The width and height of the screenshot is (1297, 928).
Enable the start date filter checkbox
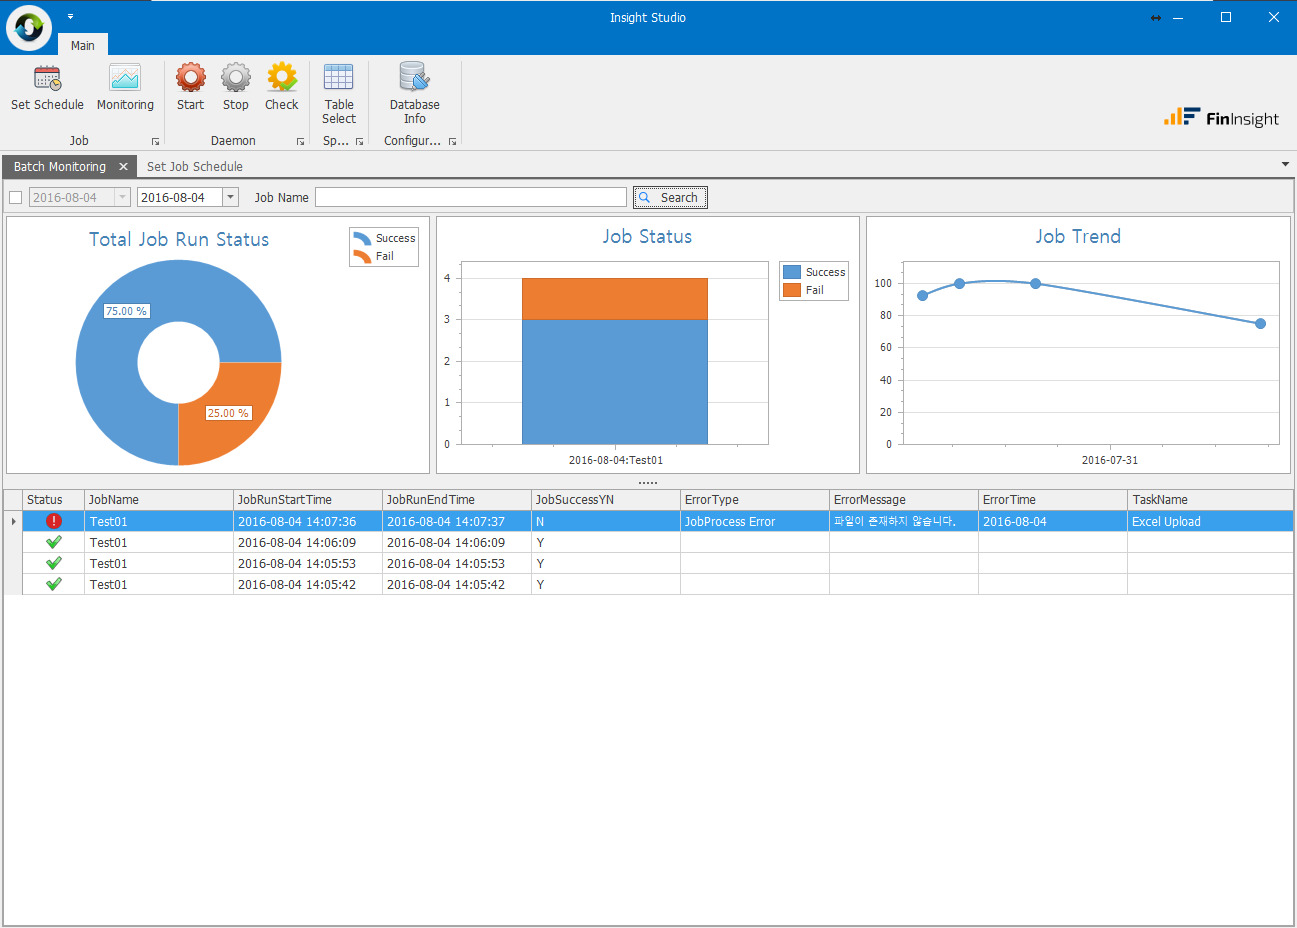click(15, 197)
